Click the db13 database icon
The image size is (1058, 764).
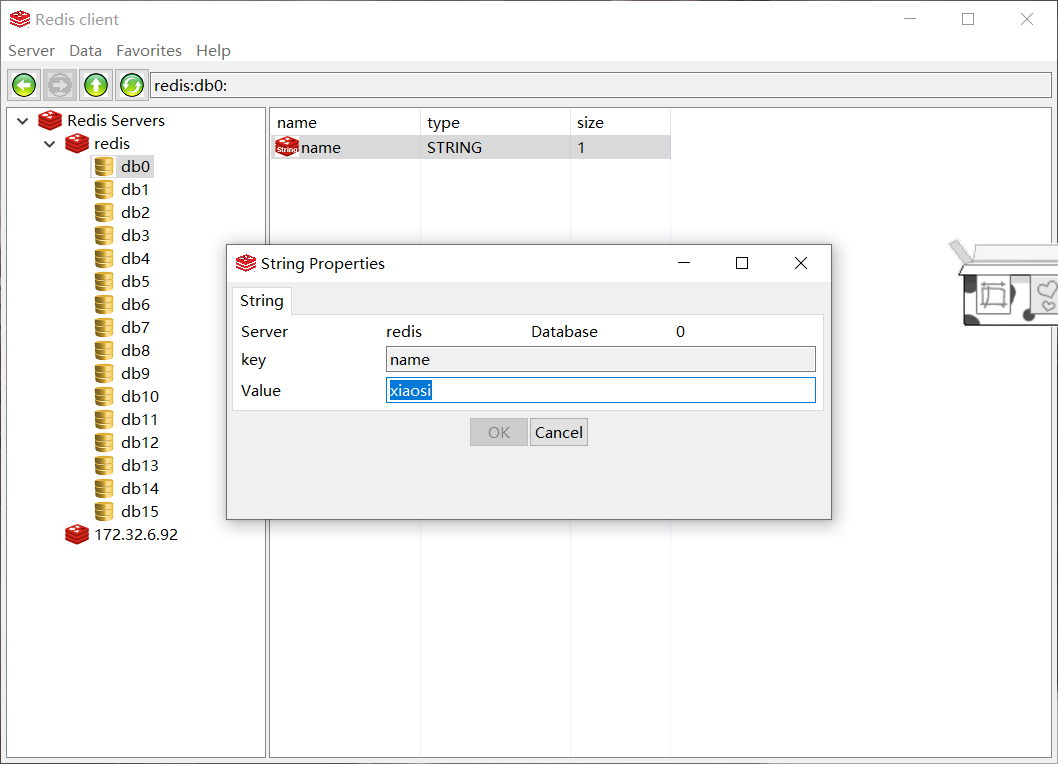coord(104,465)
